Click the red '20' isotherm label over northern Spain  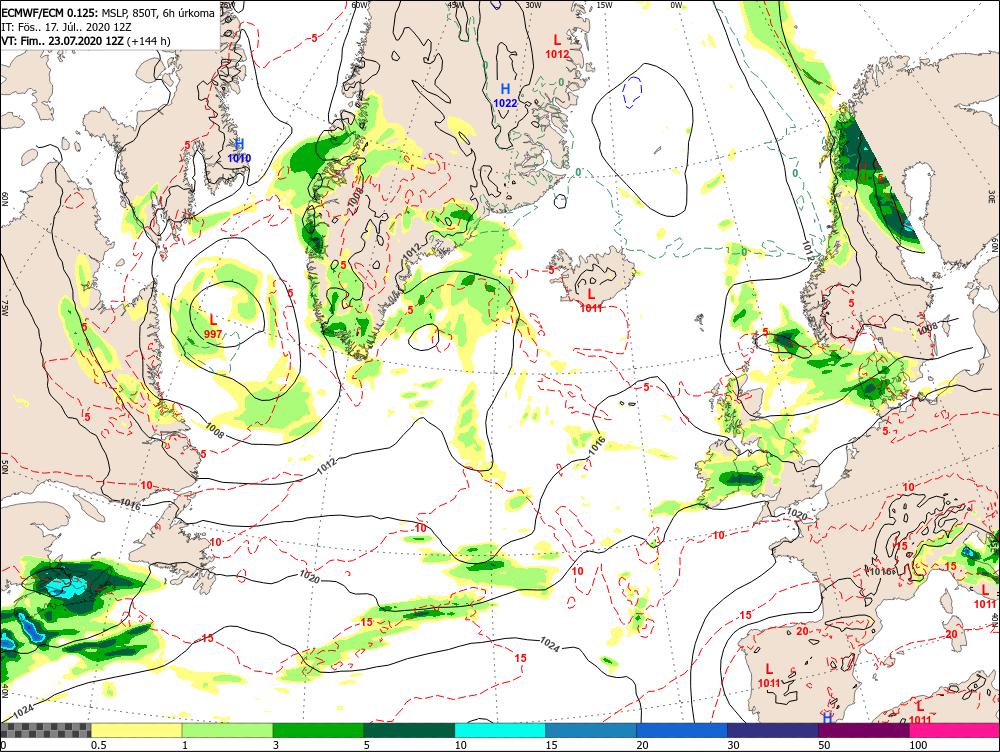pyautogui.click(x=802, y=631)
